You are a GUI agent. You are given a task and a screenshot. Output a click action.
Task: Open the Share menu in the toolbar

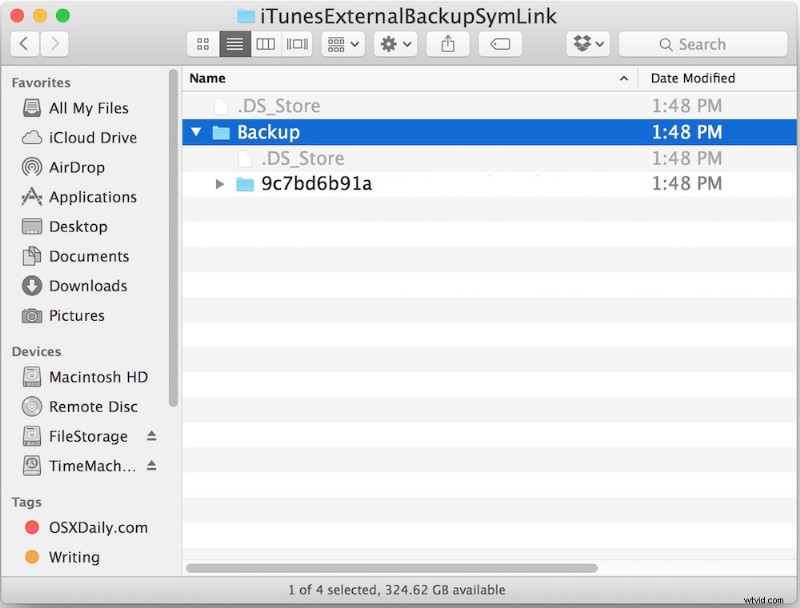click(447, 43)
